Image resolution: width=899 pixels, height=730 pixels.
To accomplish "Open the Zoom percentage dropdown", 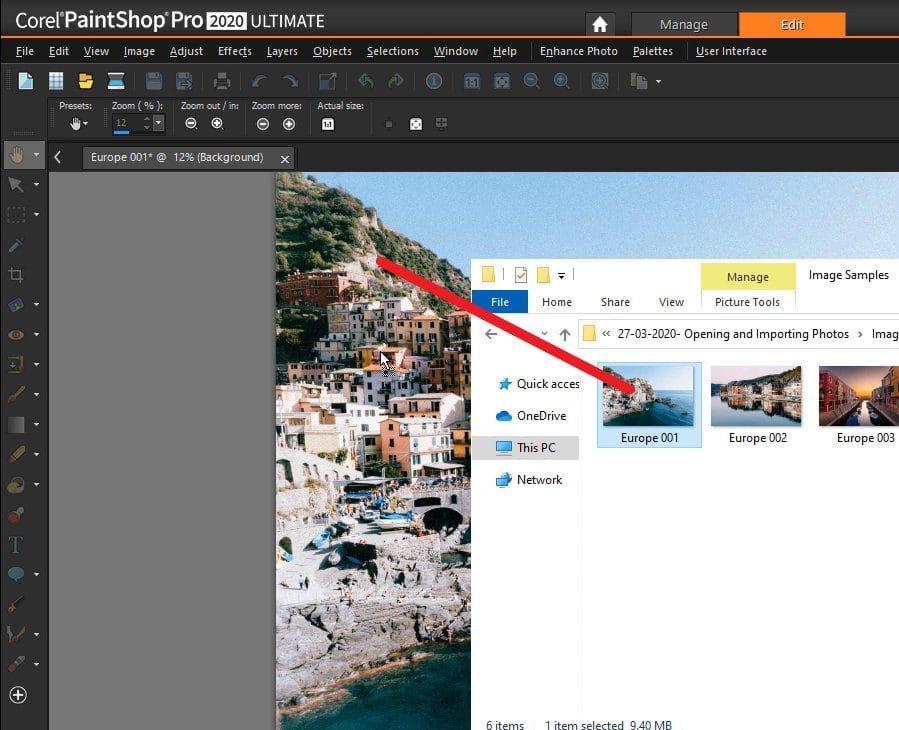I will point(157,123).
